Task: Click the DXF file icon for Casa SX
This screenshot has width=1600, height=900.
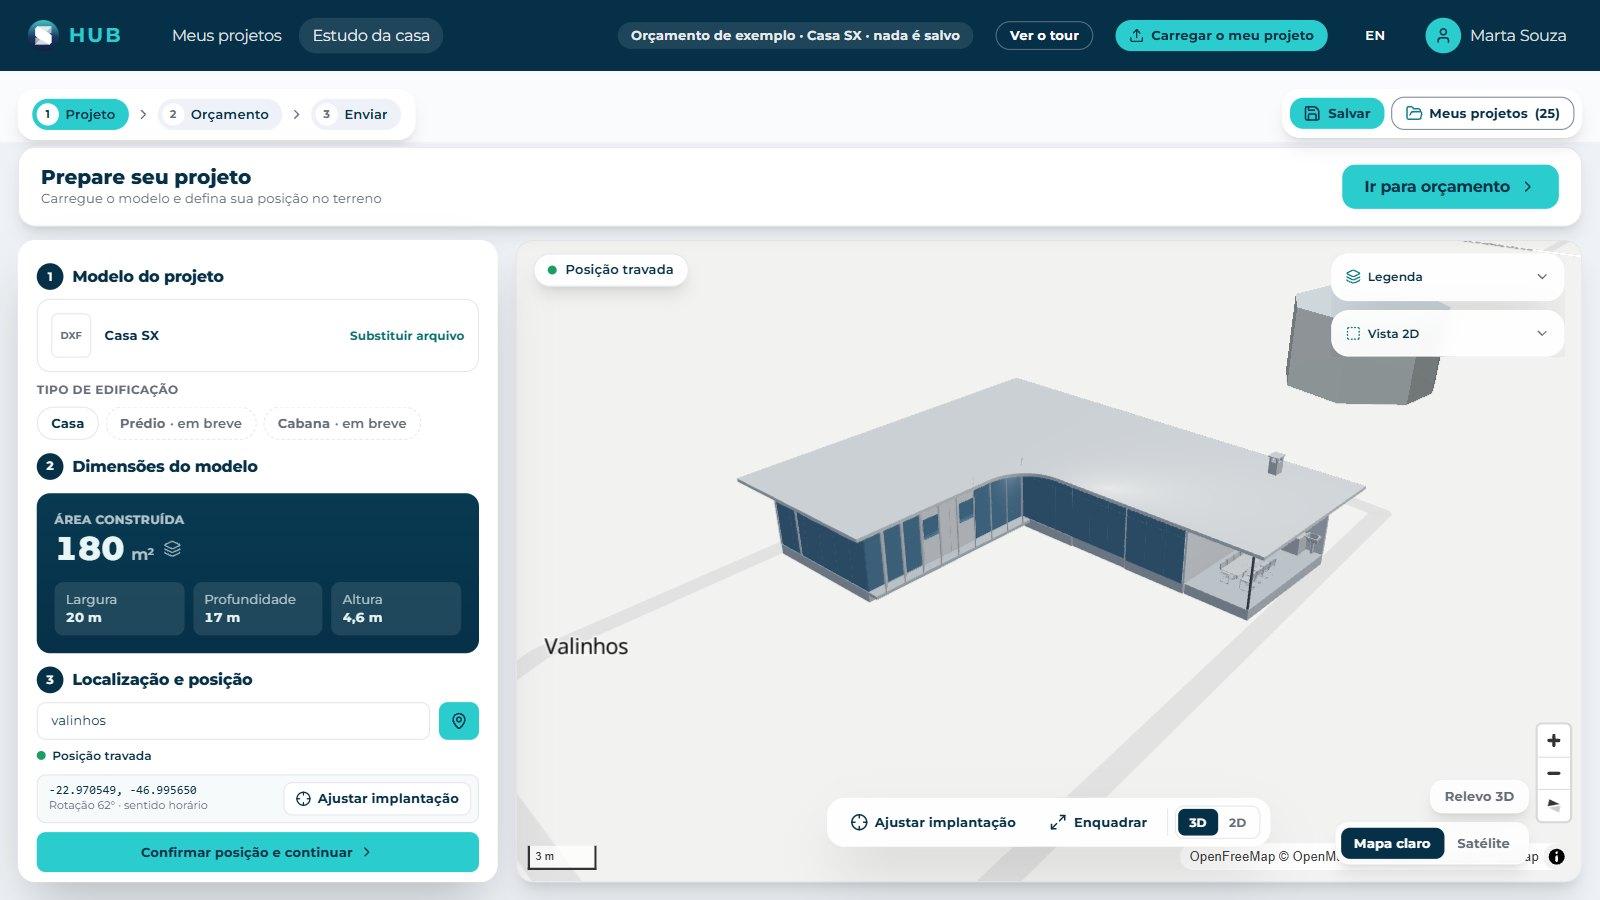Action: (71, 336)
